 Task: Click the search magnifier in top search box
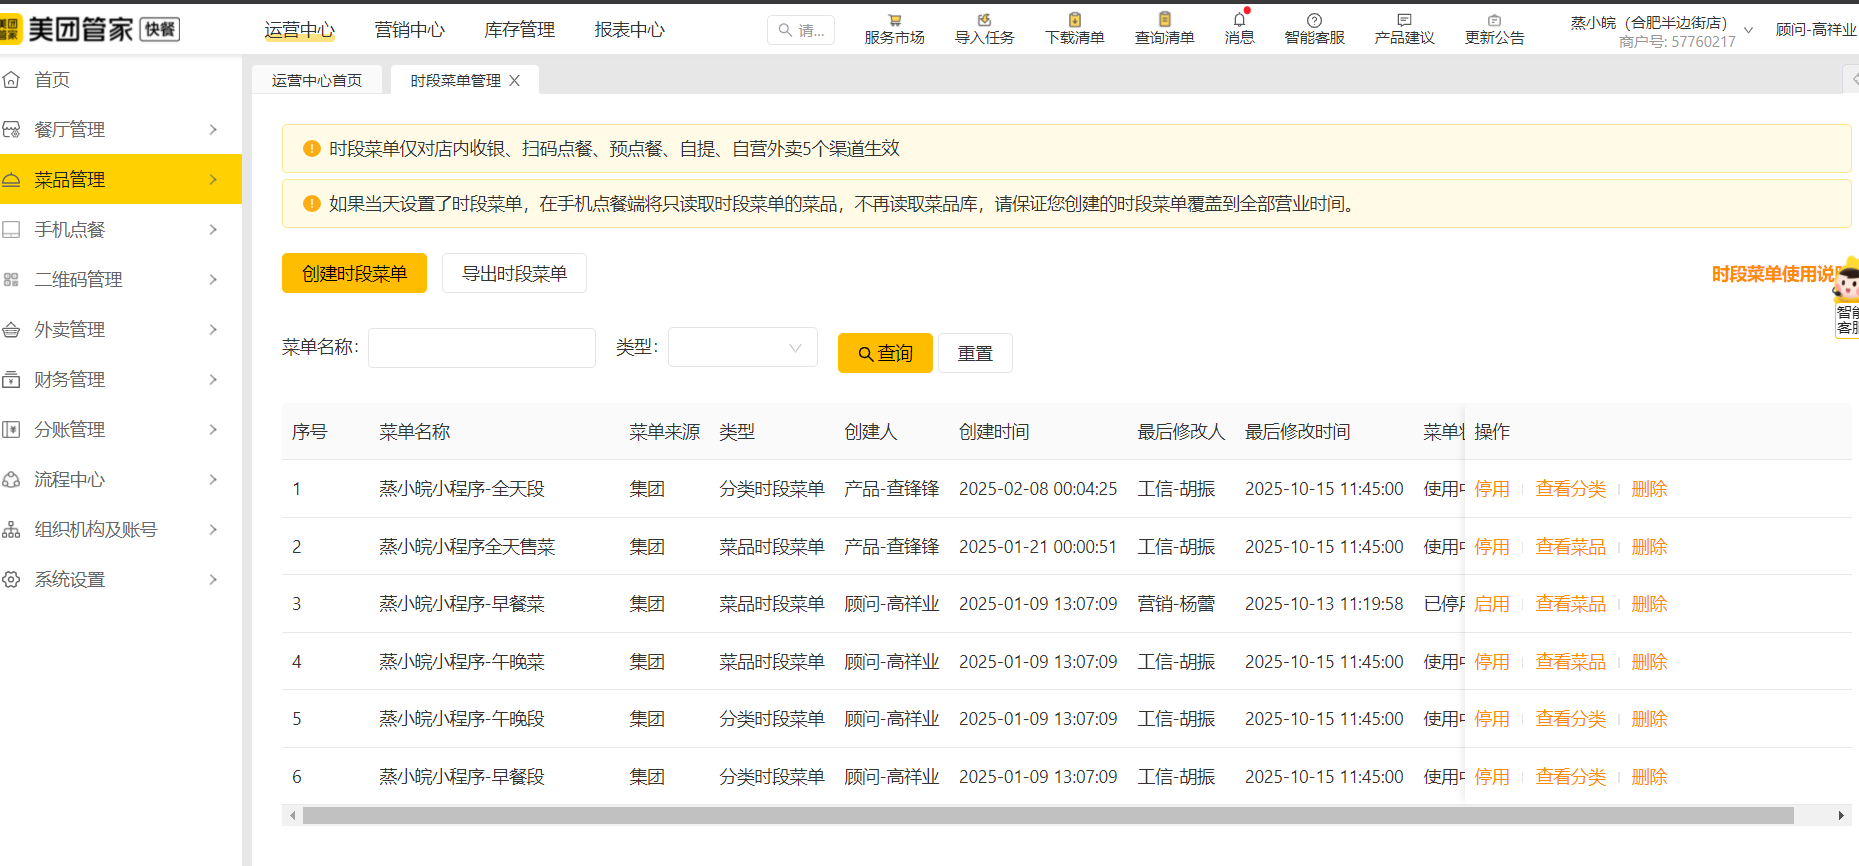(x=786, y=30)
